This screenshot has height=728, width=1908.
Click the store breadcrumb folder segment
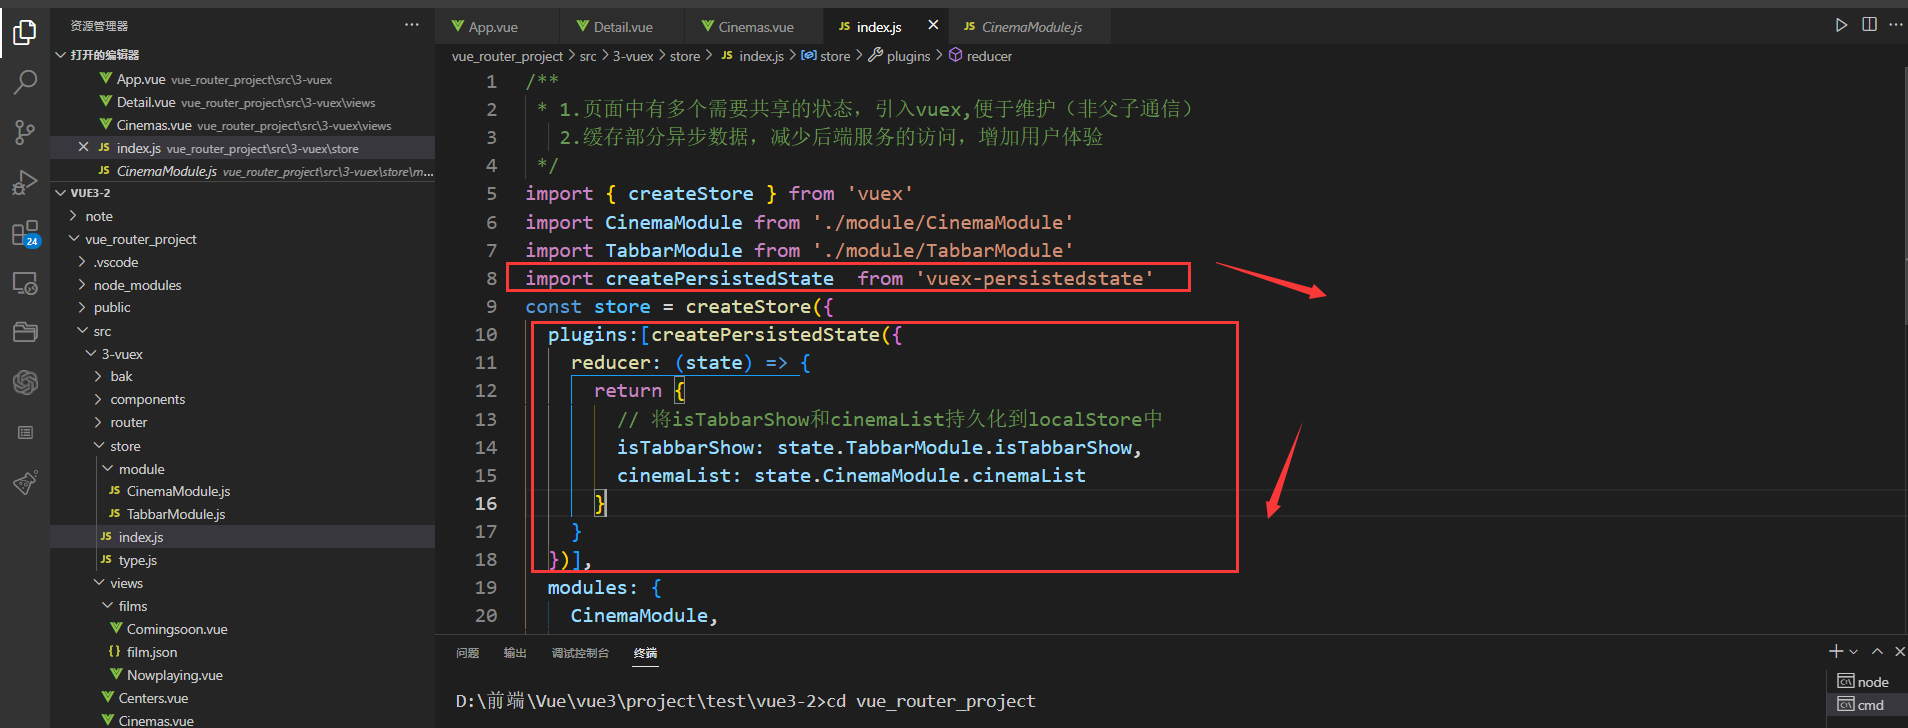685,56
